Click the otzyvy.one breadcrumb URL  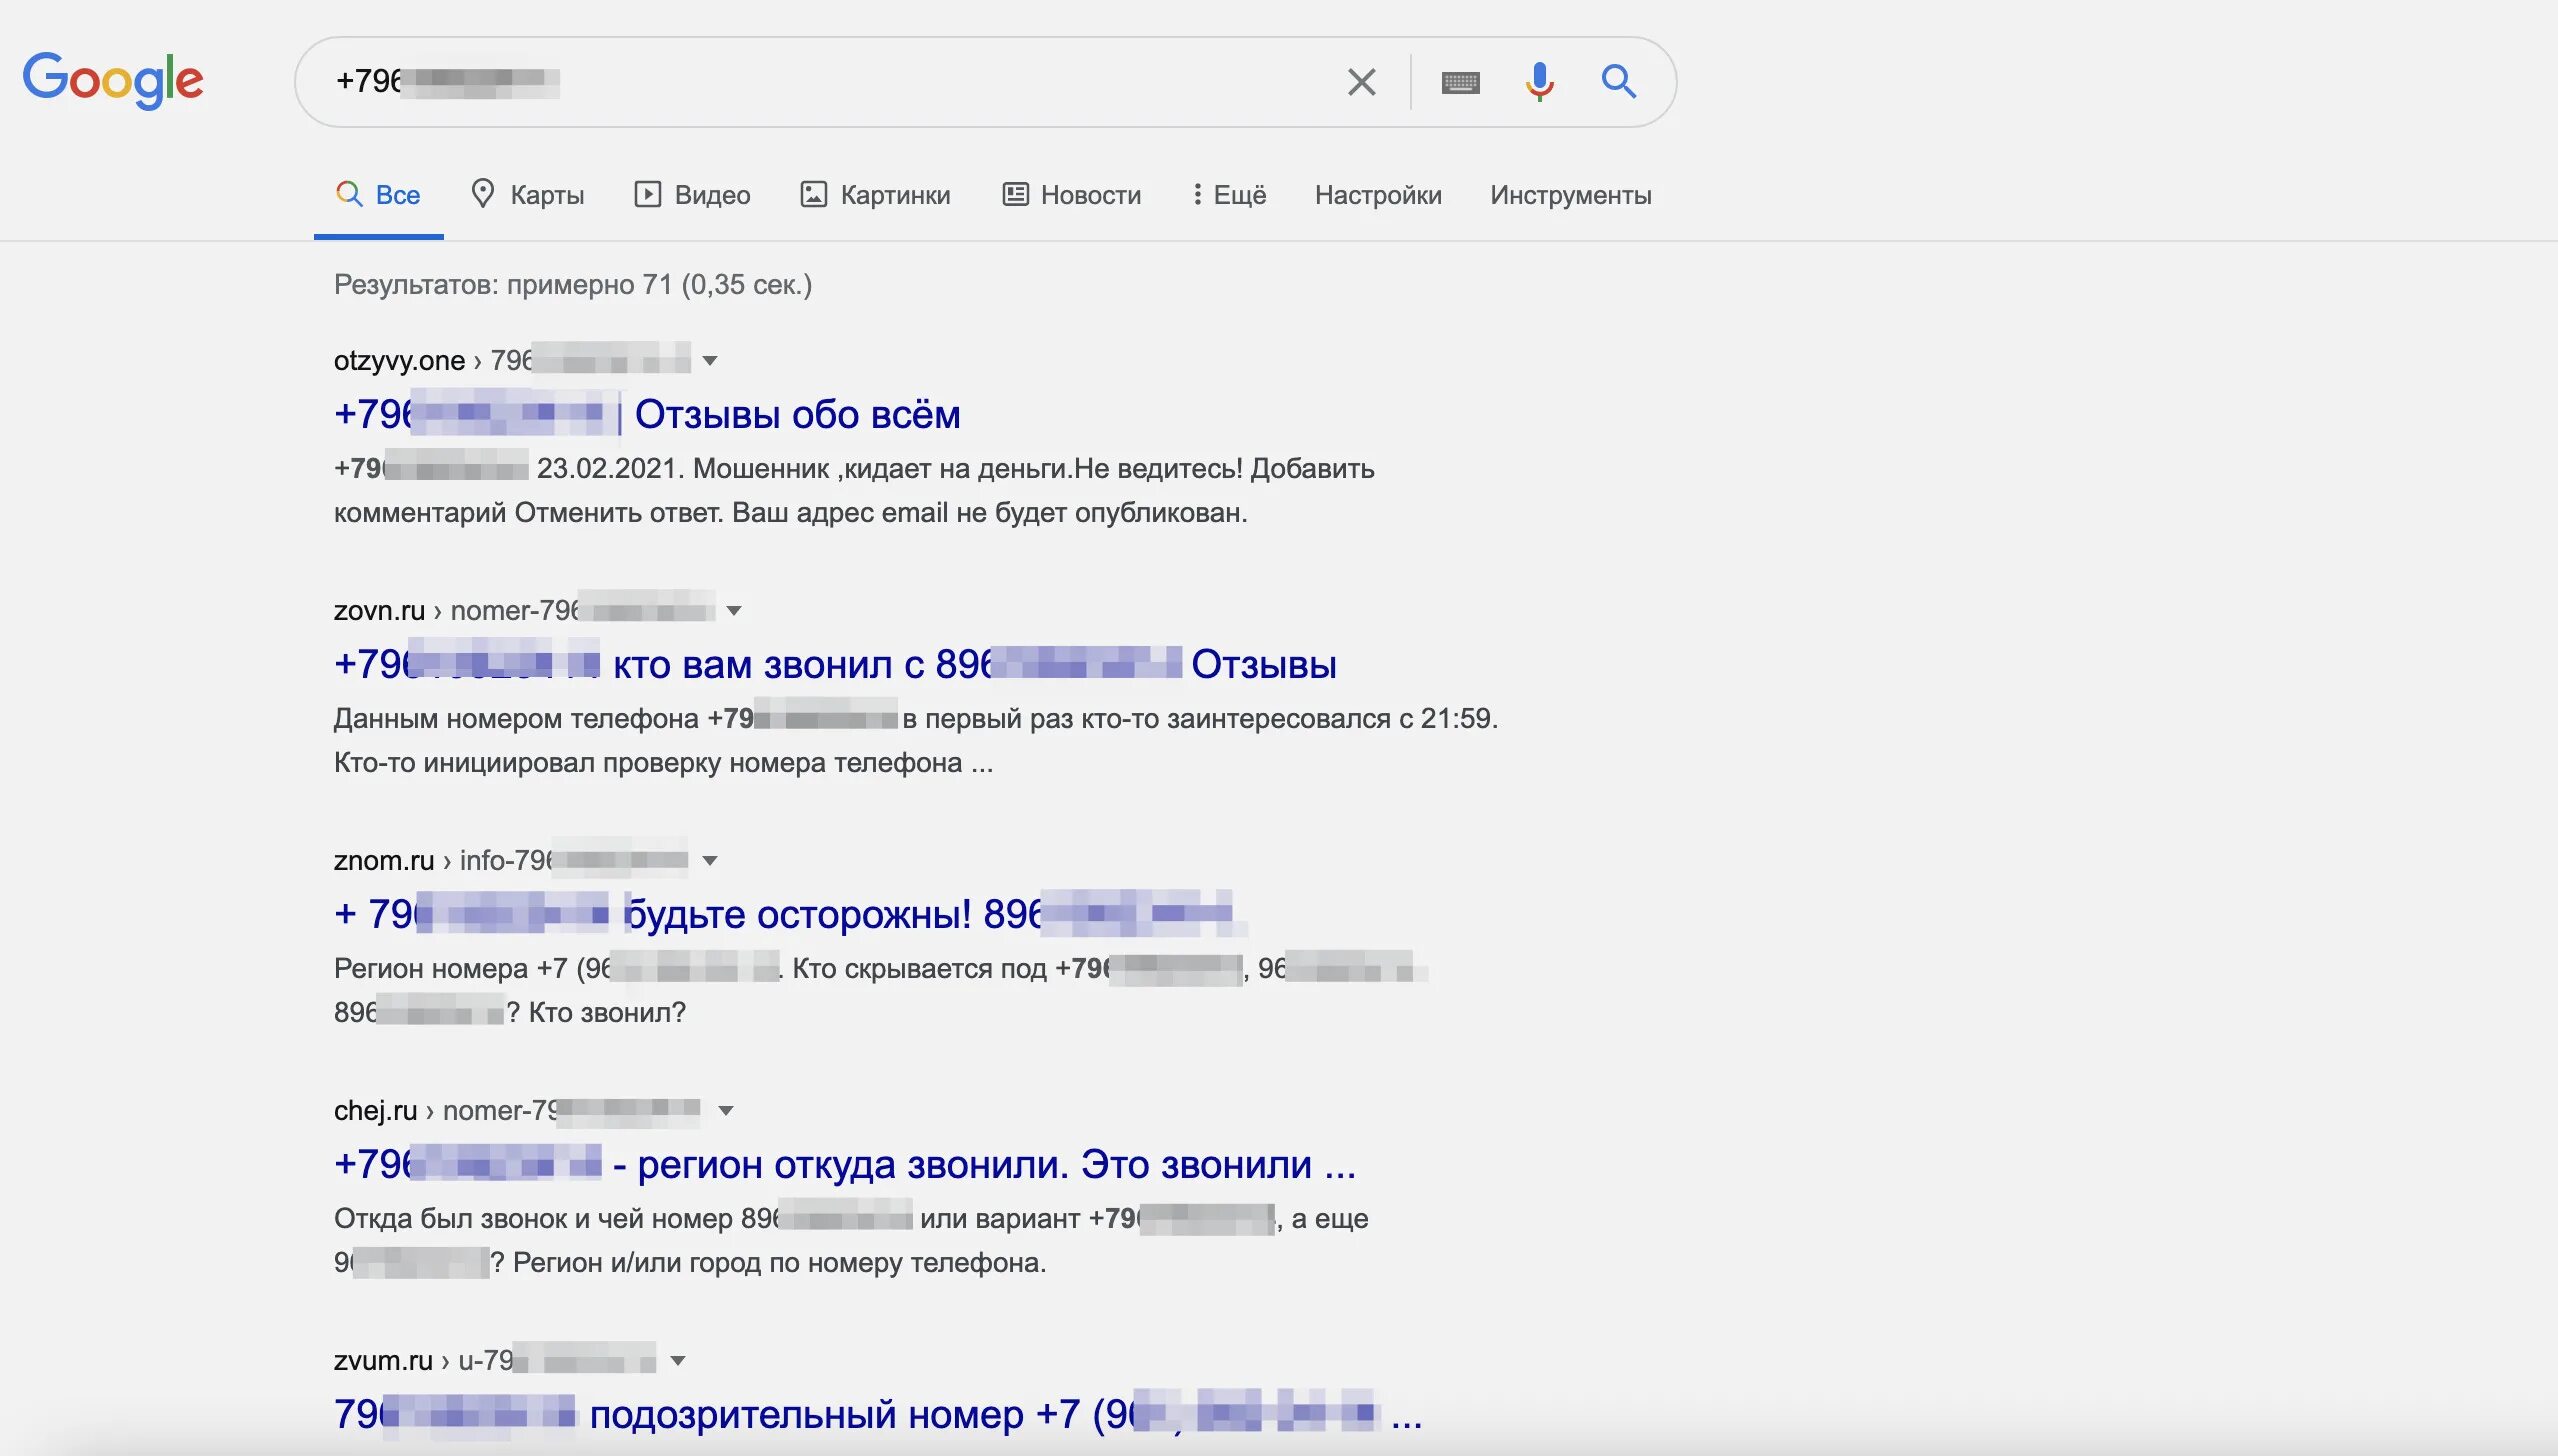point(512,360)
